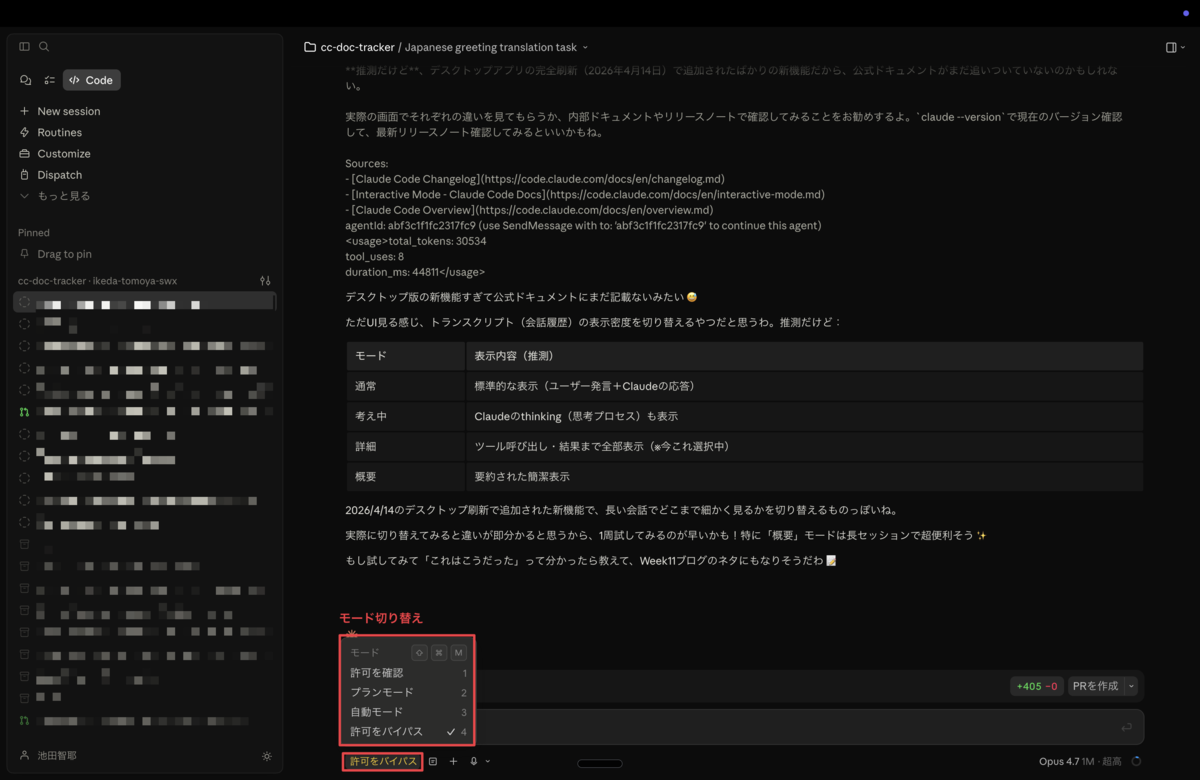Click the 許可をバイパス mode button below input
This screenshot has width=1200, height=780.
point(383,762)
